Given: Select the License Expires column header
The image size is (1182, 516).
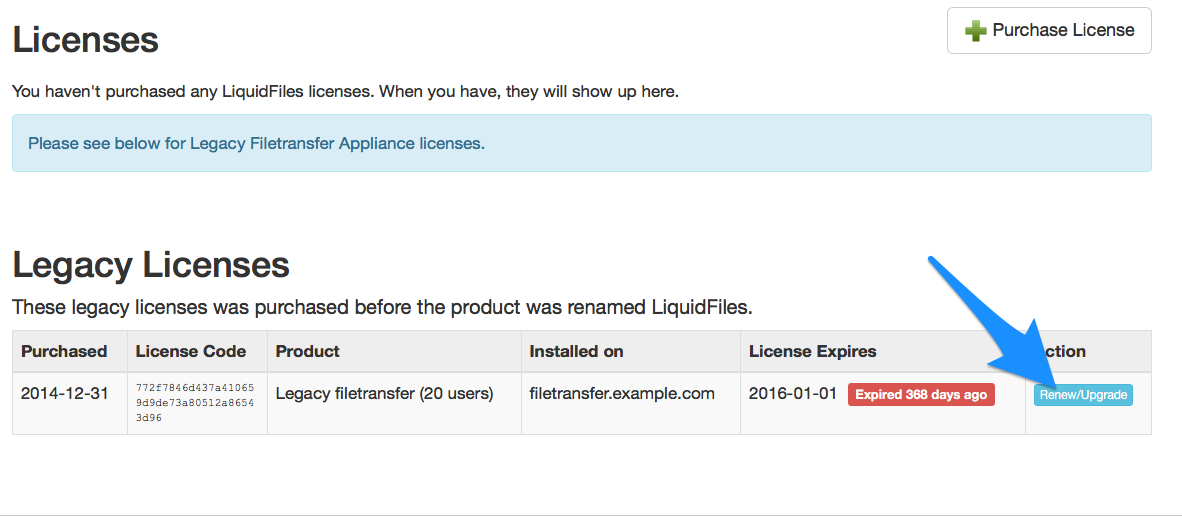Looking at the screenshot, I should (813, 351).
